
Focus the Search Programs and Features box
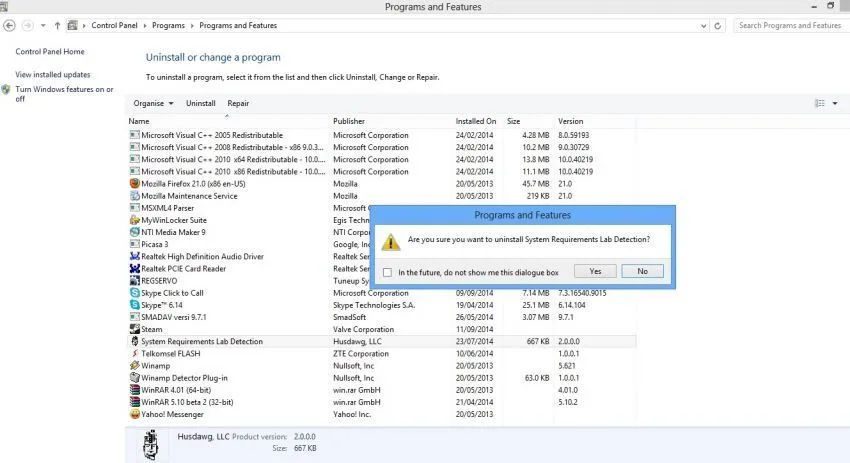click(x=790, y=25)
